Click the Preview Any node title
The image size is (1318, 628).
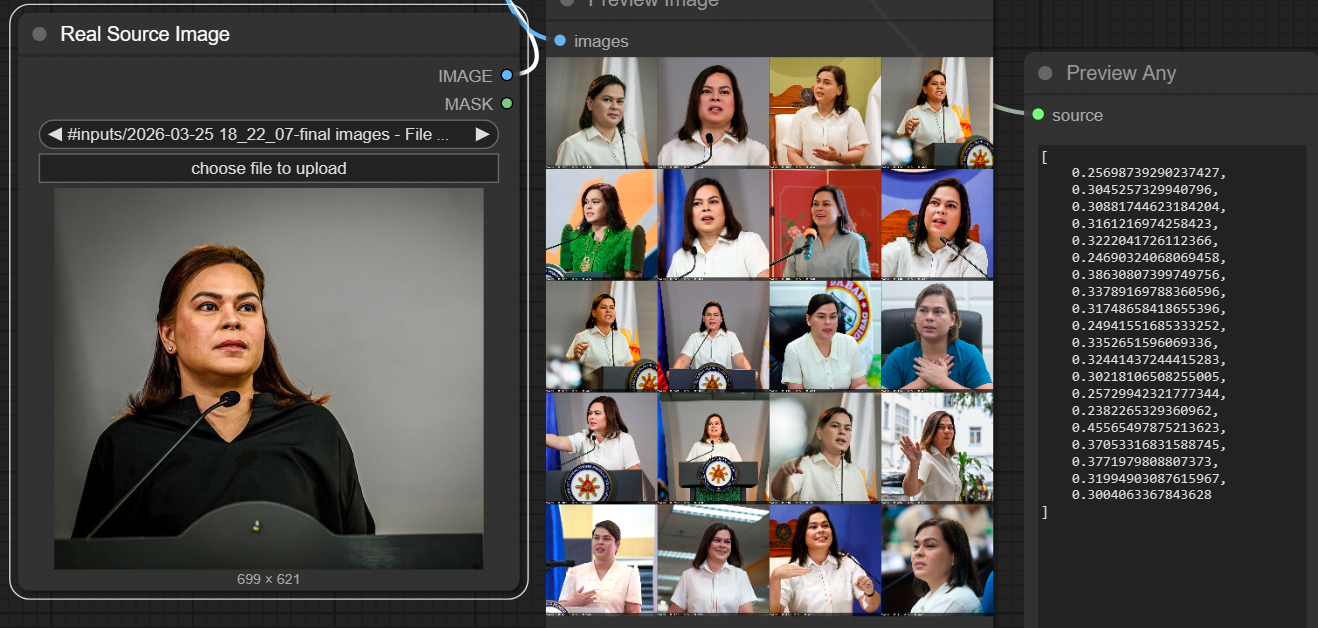pos(1121,73)
